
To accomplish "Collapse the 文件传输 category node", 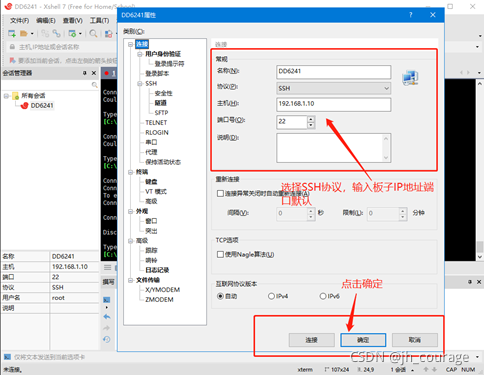I will (130, 280).
